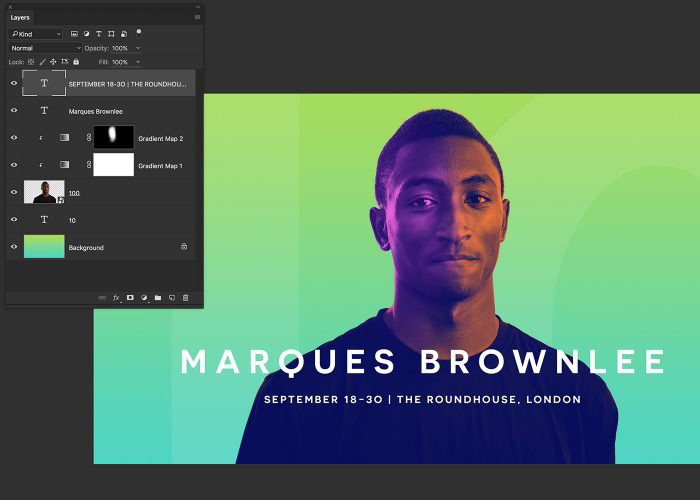
Task: Click the Gradient Map 2 mask thumbnail
Action: pos(113,137)
